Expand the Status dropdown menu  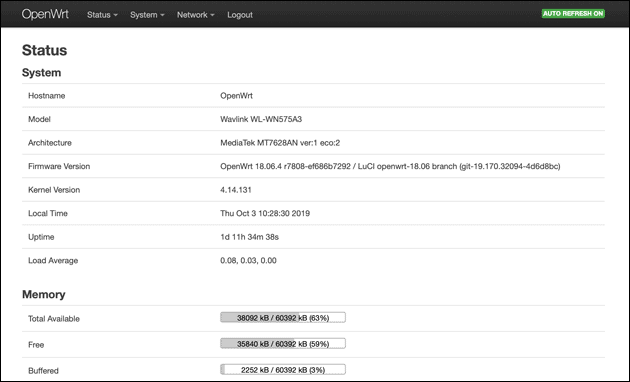[102, 15]
